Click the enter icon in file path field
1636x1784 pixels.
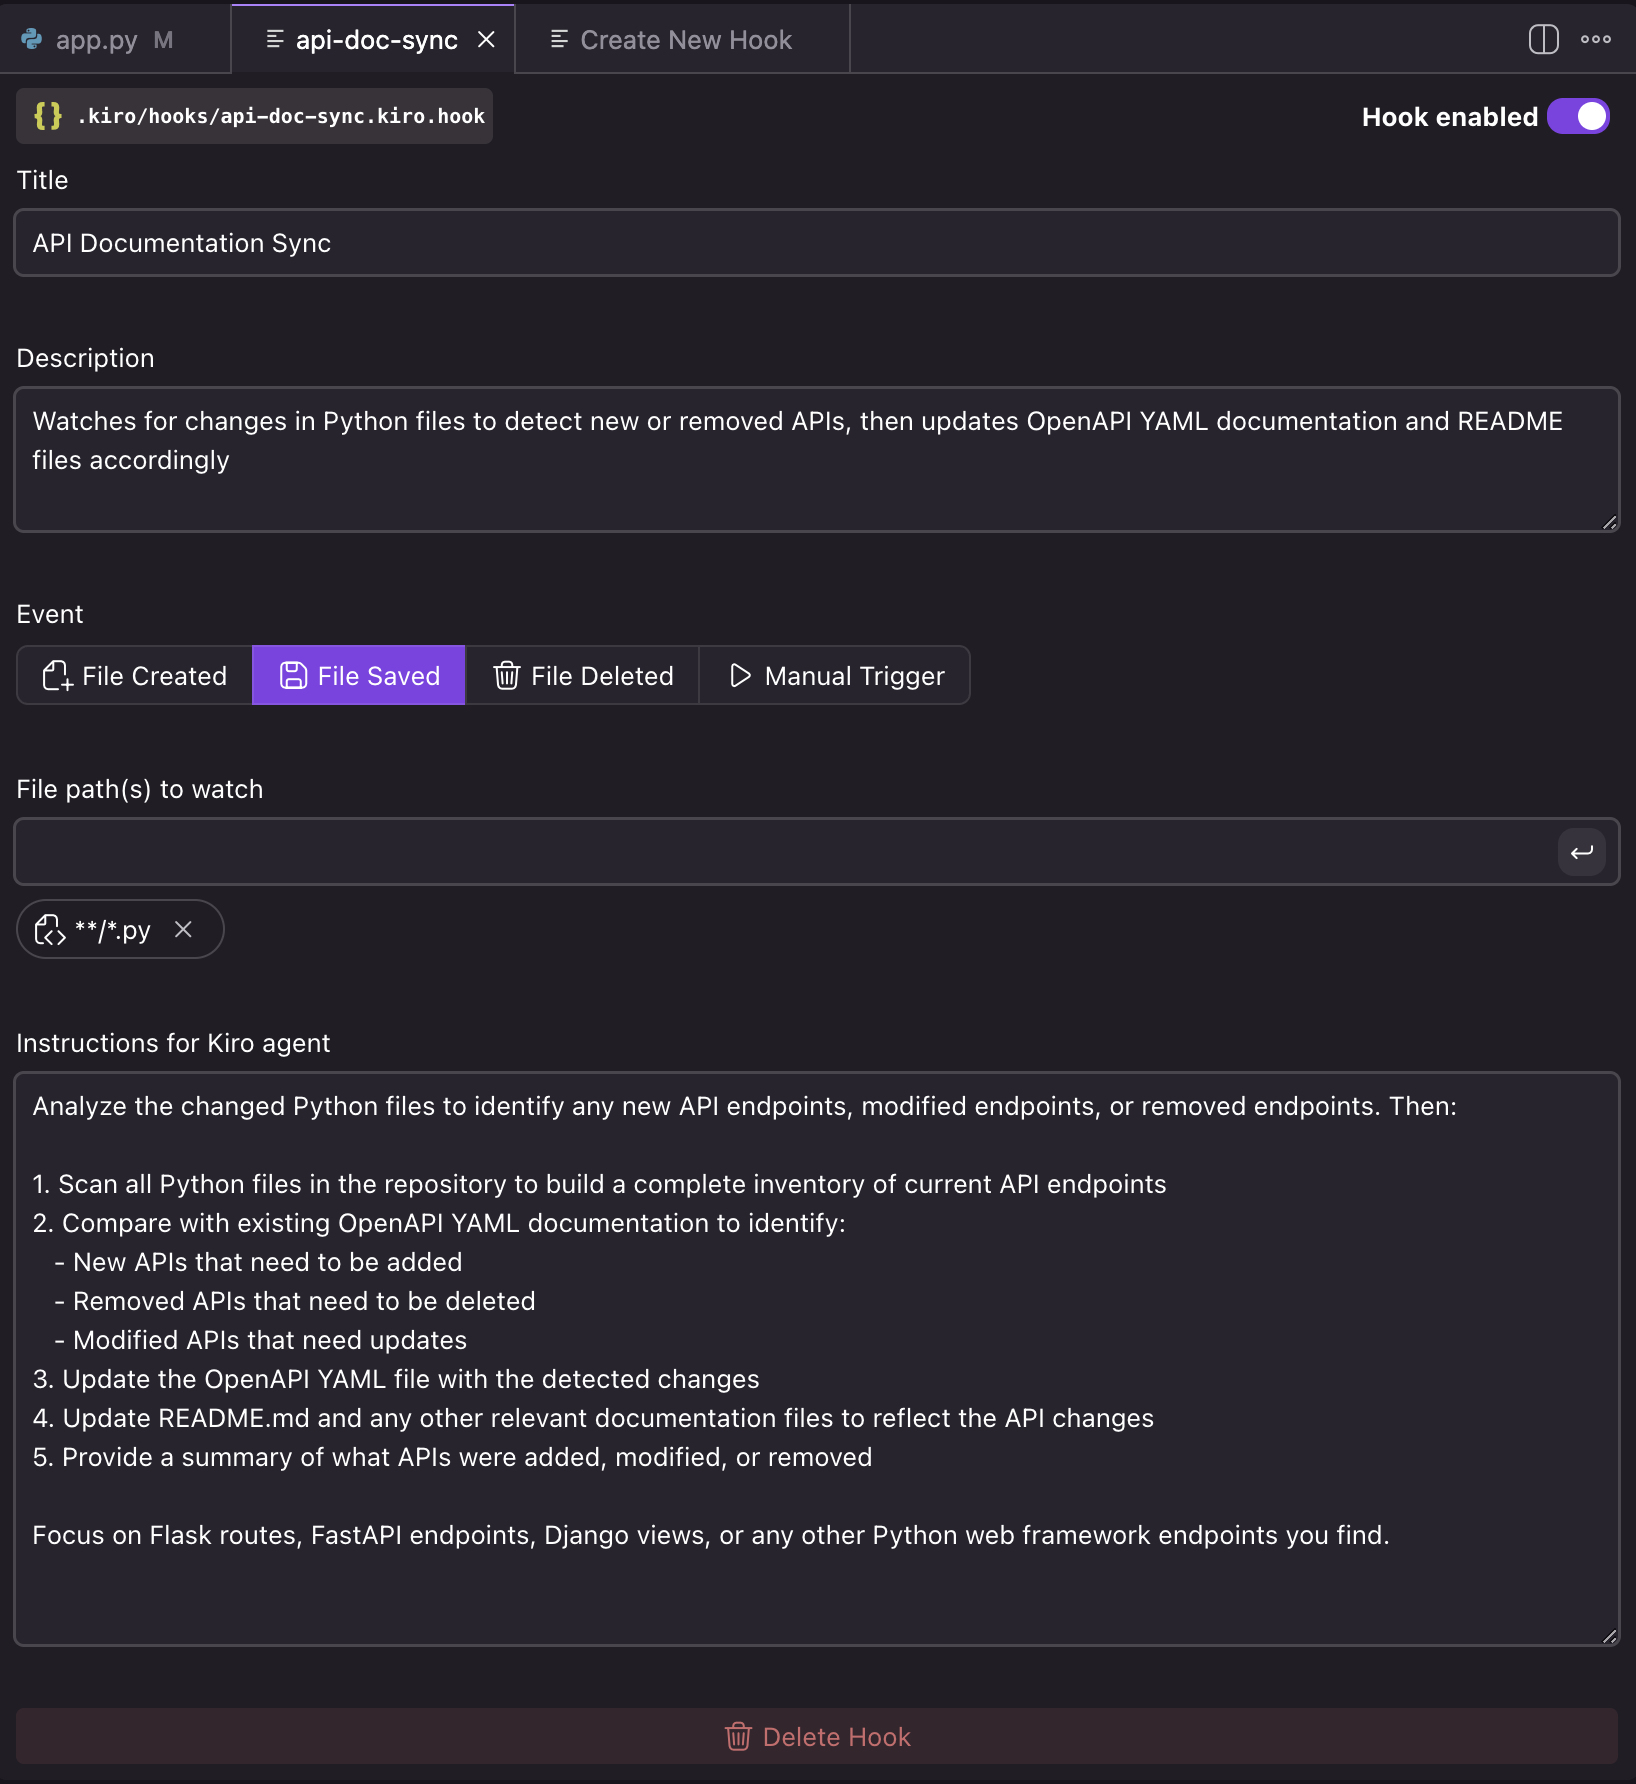1581,852
